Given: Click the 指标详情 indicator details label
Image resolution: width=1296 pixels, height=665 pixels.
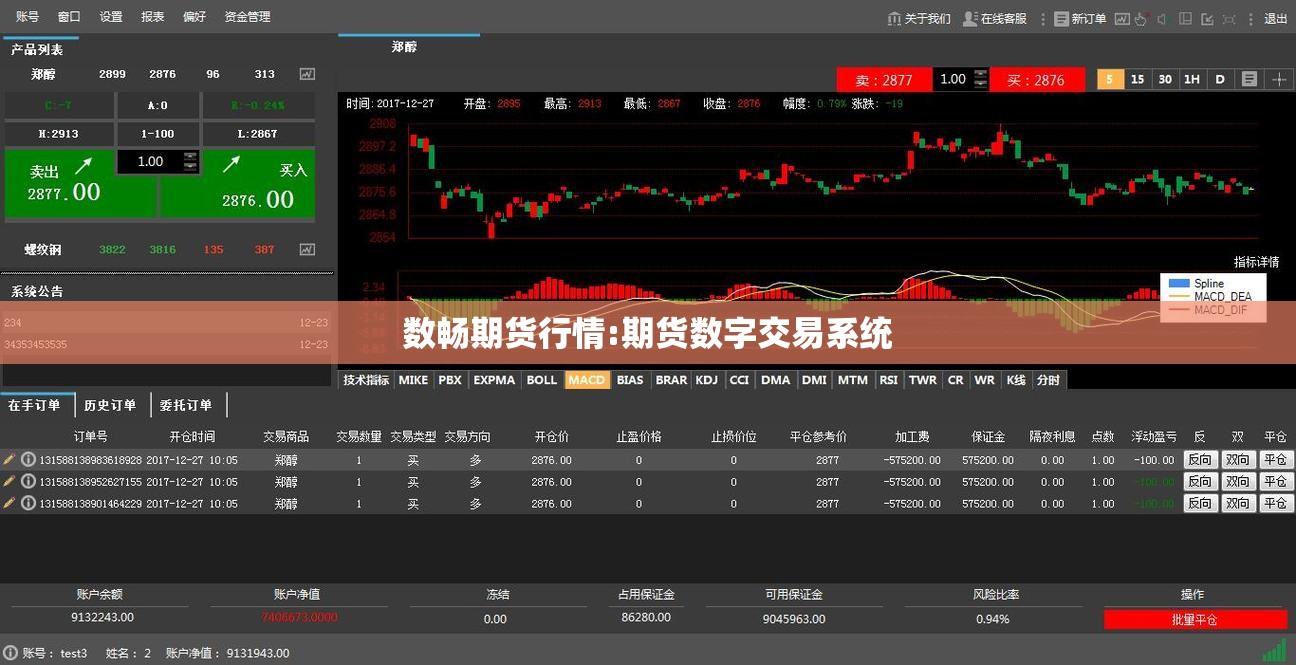Looking at the screenshot, I should click(1256, 262).
